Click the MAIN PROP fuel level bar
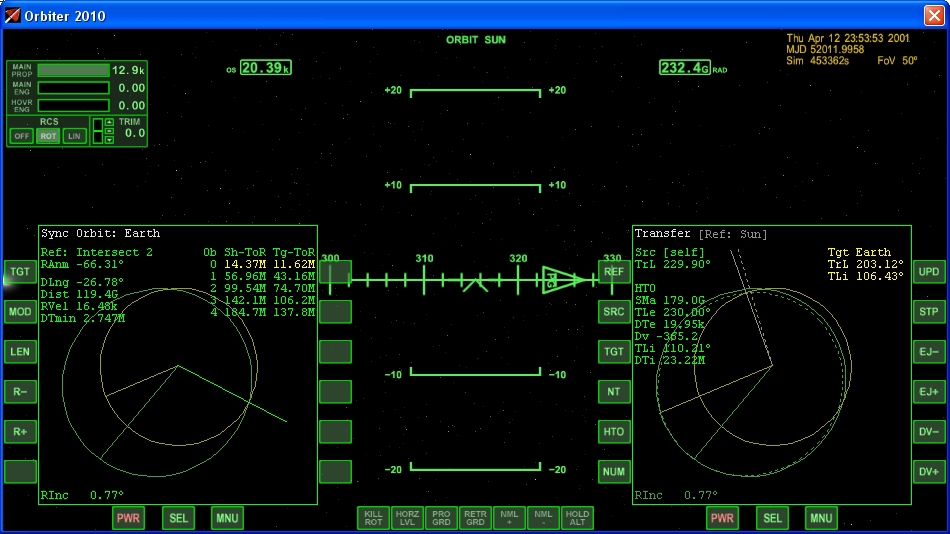950x534 pixels. click(x=73, y=71)
